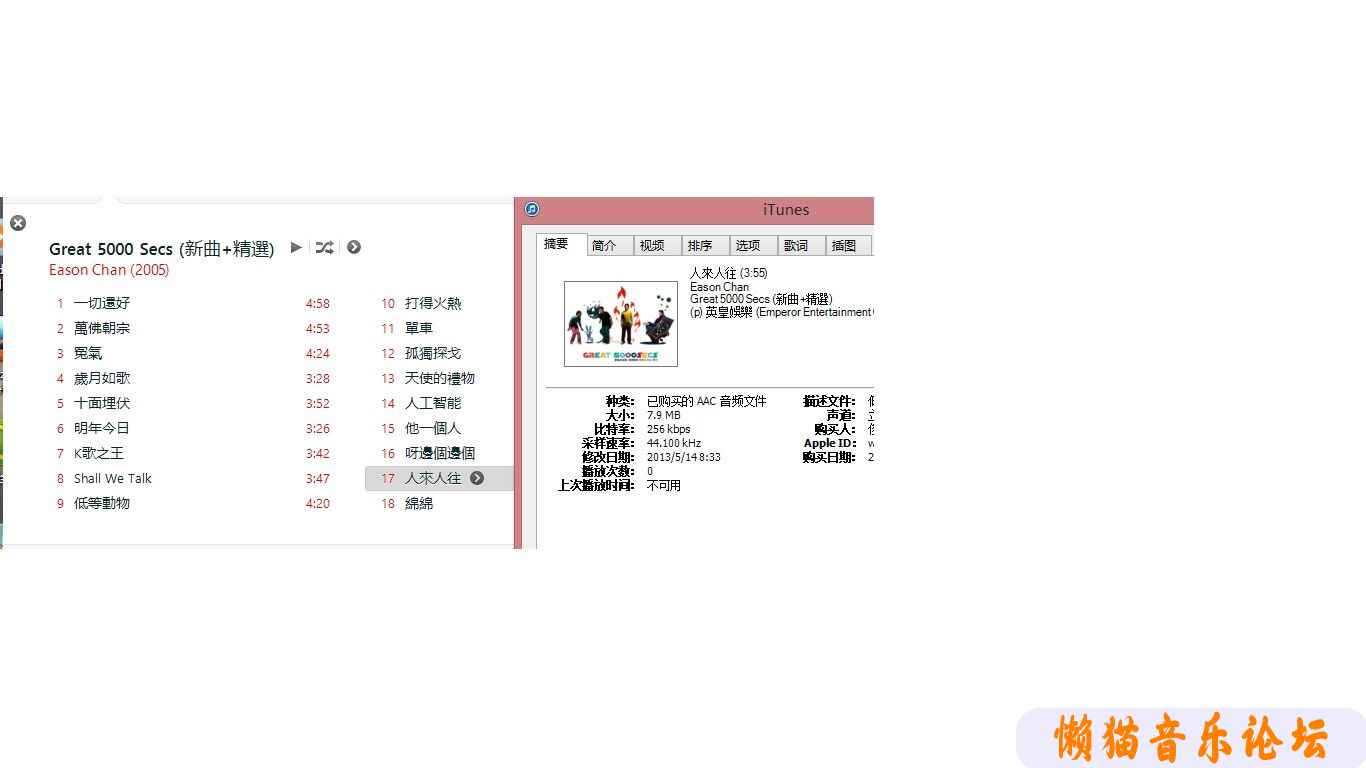Close the expanded album view
The image size is (1366, 768).
pos(18,223)
